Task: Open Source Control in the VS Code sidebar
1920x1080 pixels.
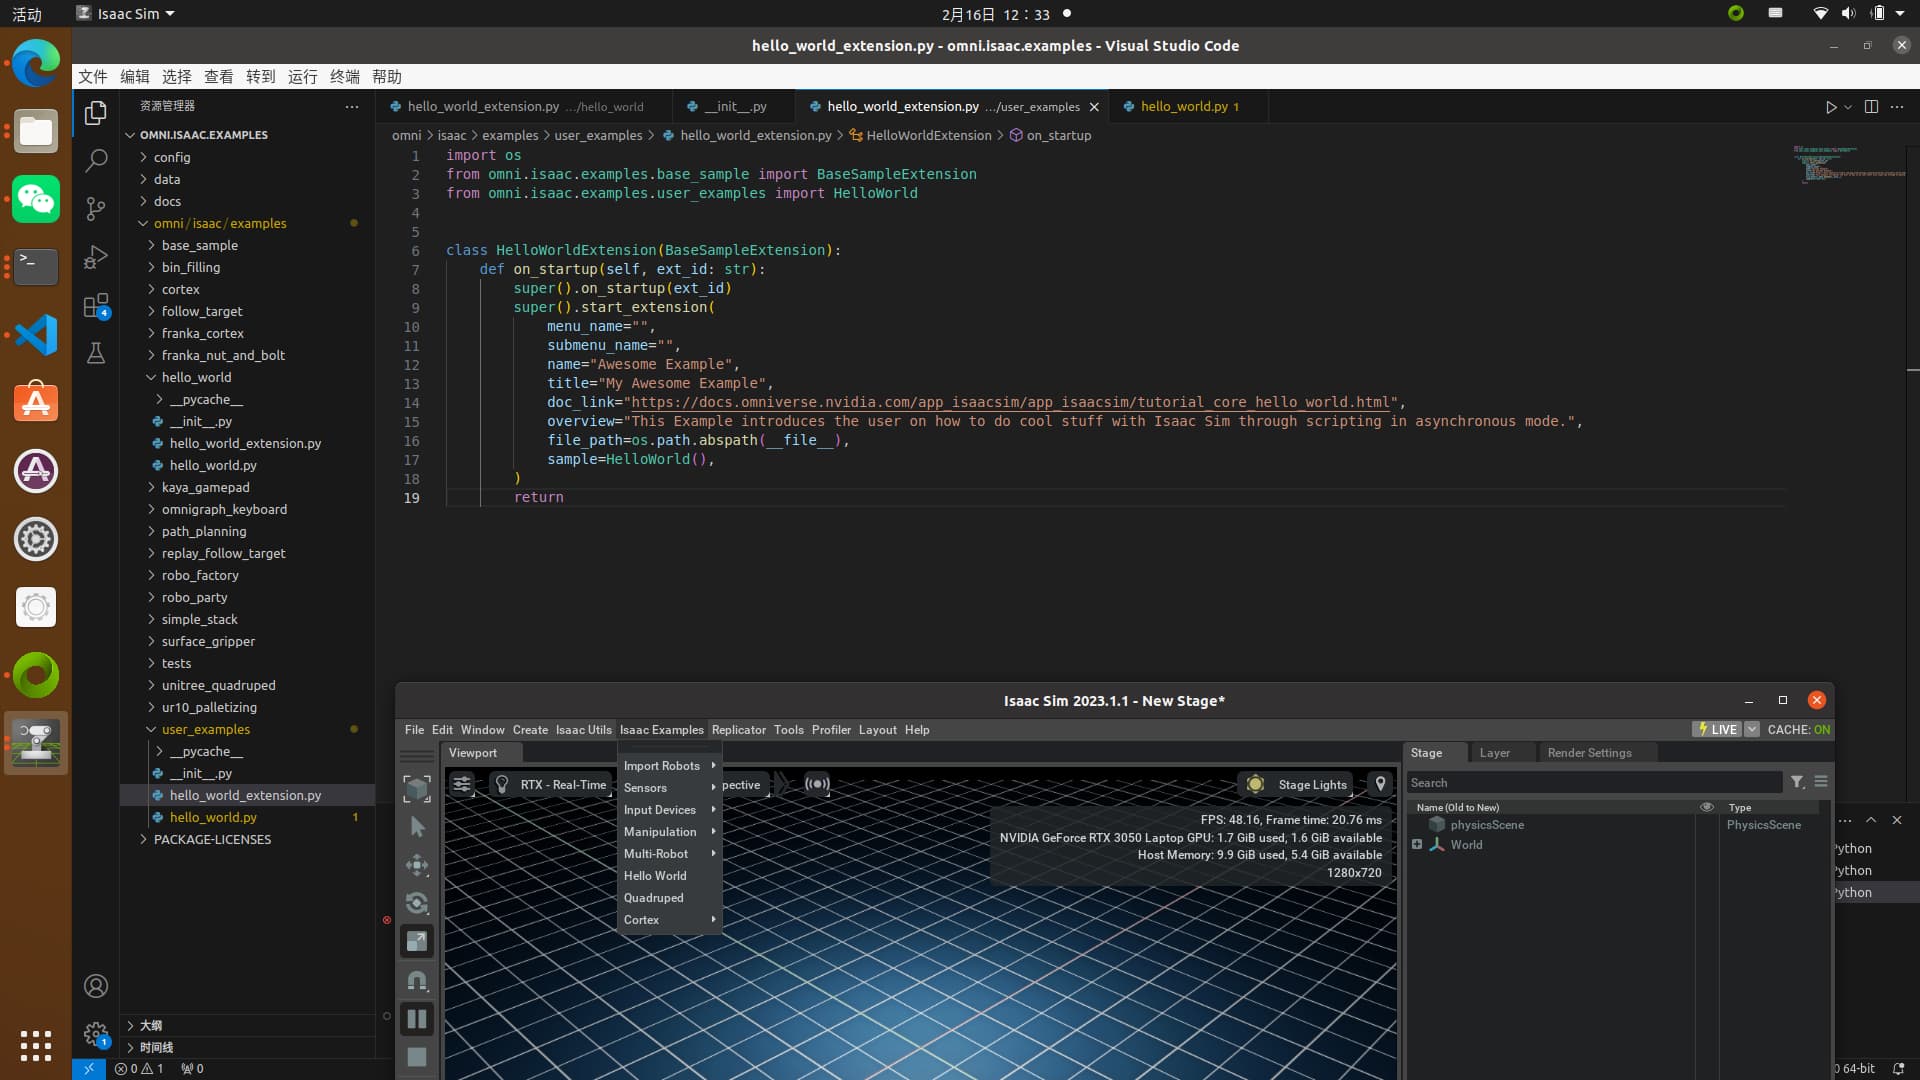Action: tap(96, 209)
